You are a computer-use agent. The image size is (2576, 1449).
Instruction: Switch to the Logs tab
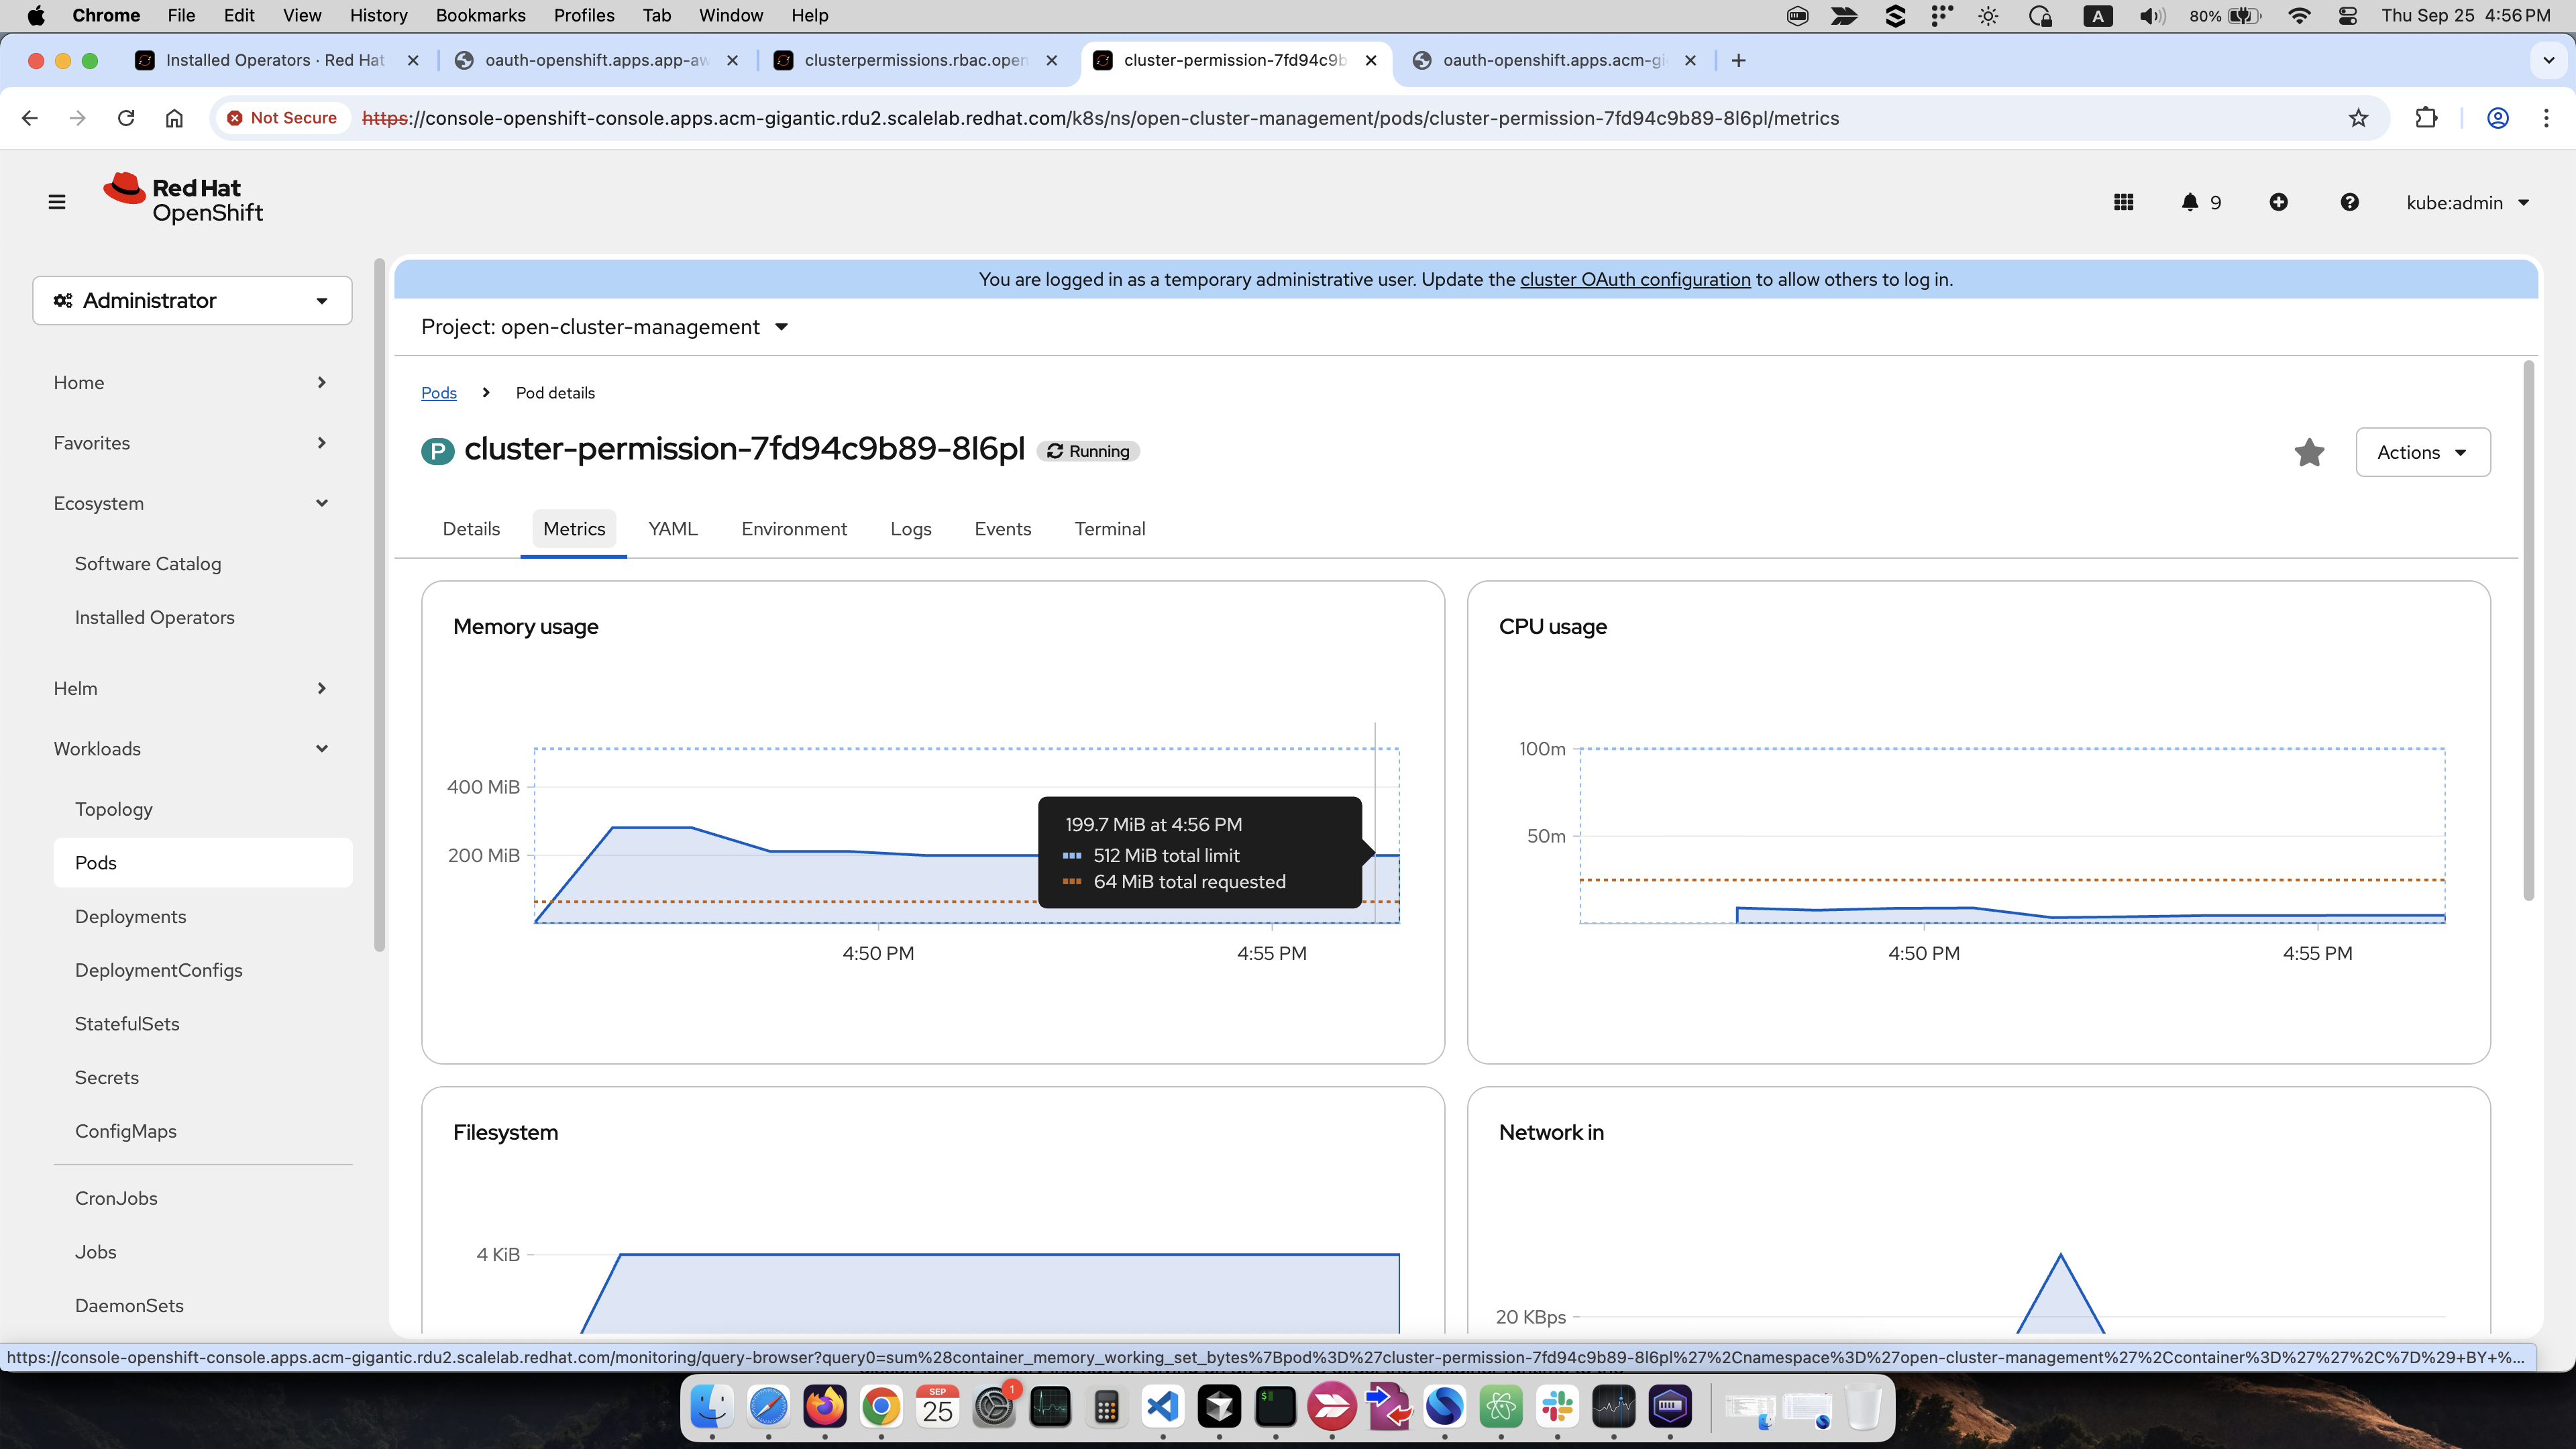click(910, 529)
